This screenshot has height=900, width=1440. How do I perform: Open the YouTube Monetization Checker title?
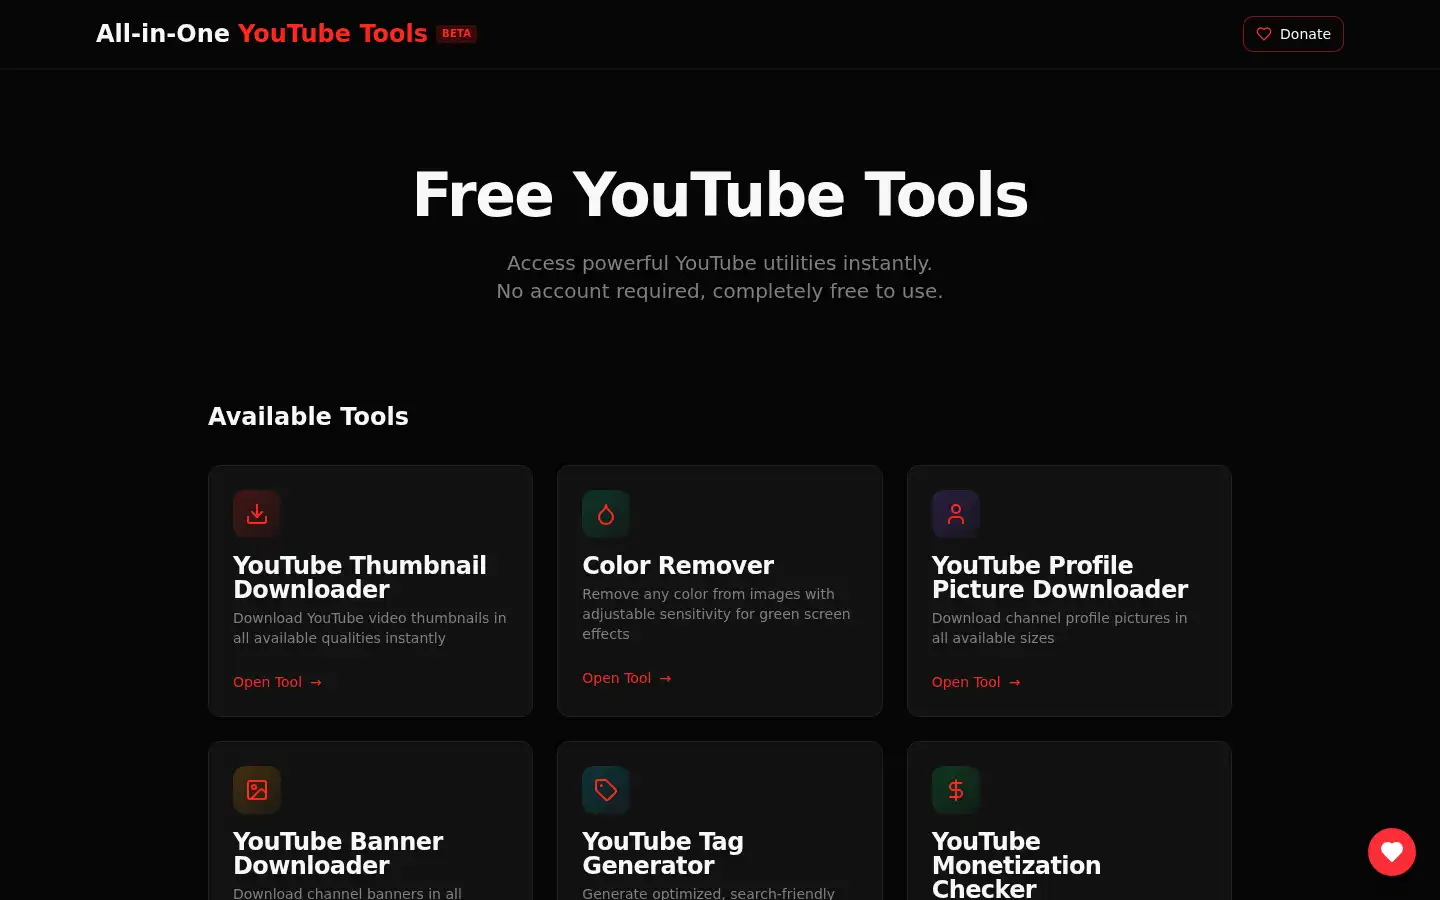click(x=1016, y=864)
